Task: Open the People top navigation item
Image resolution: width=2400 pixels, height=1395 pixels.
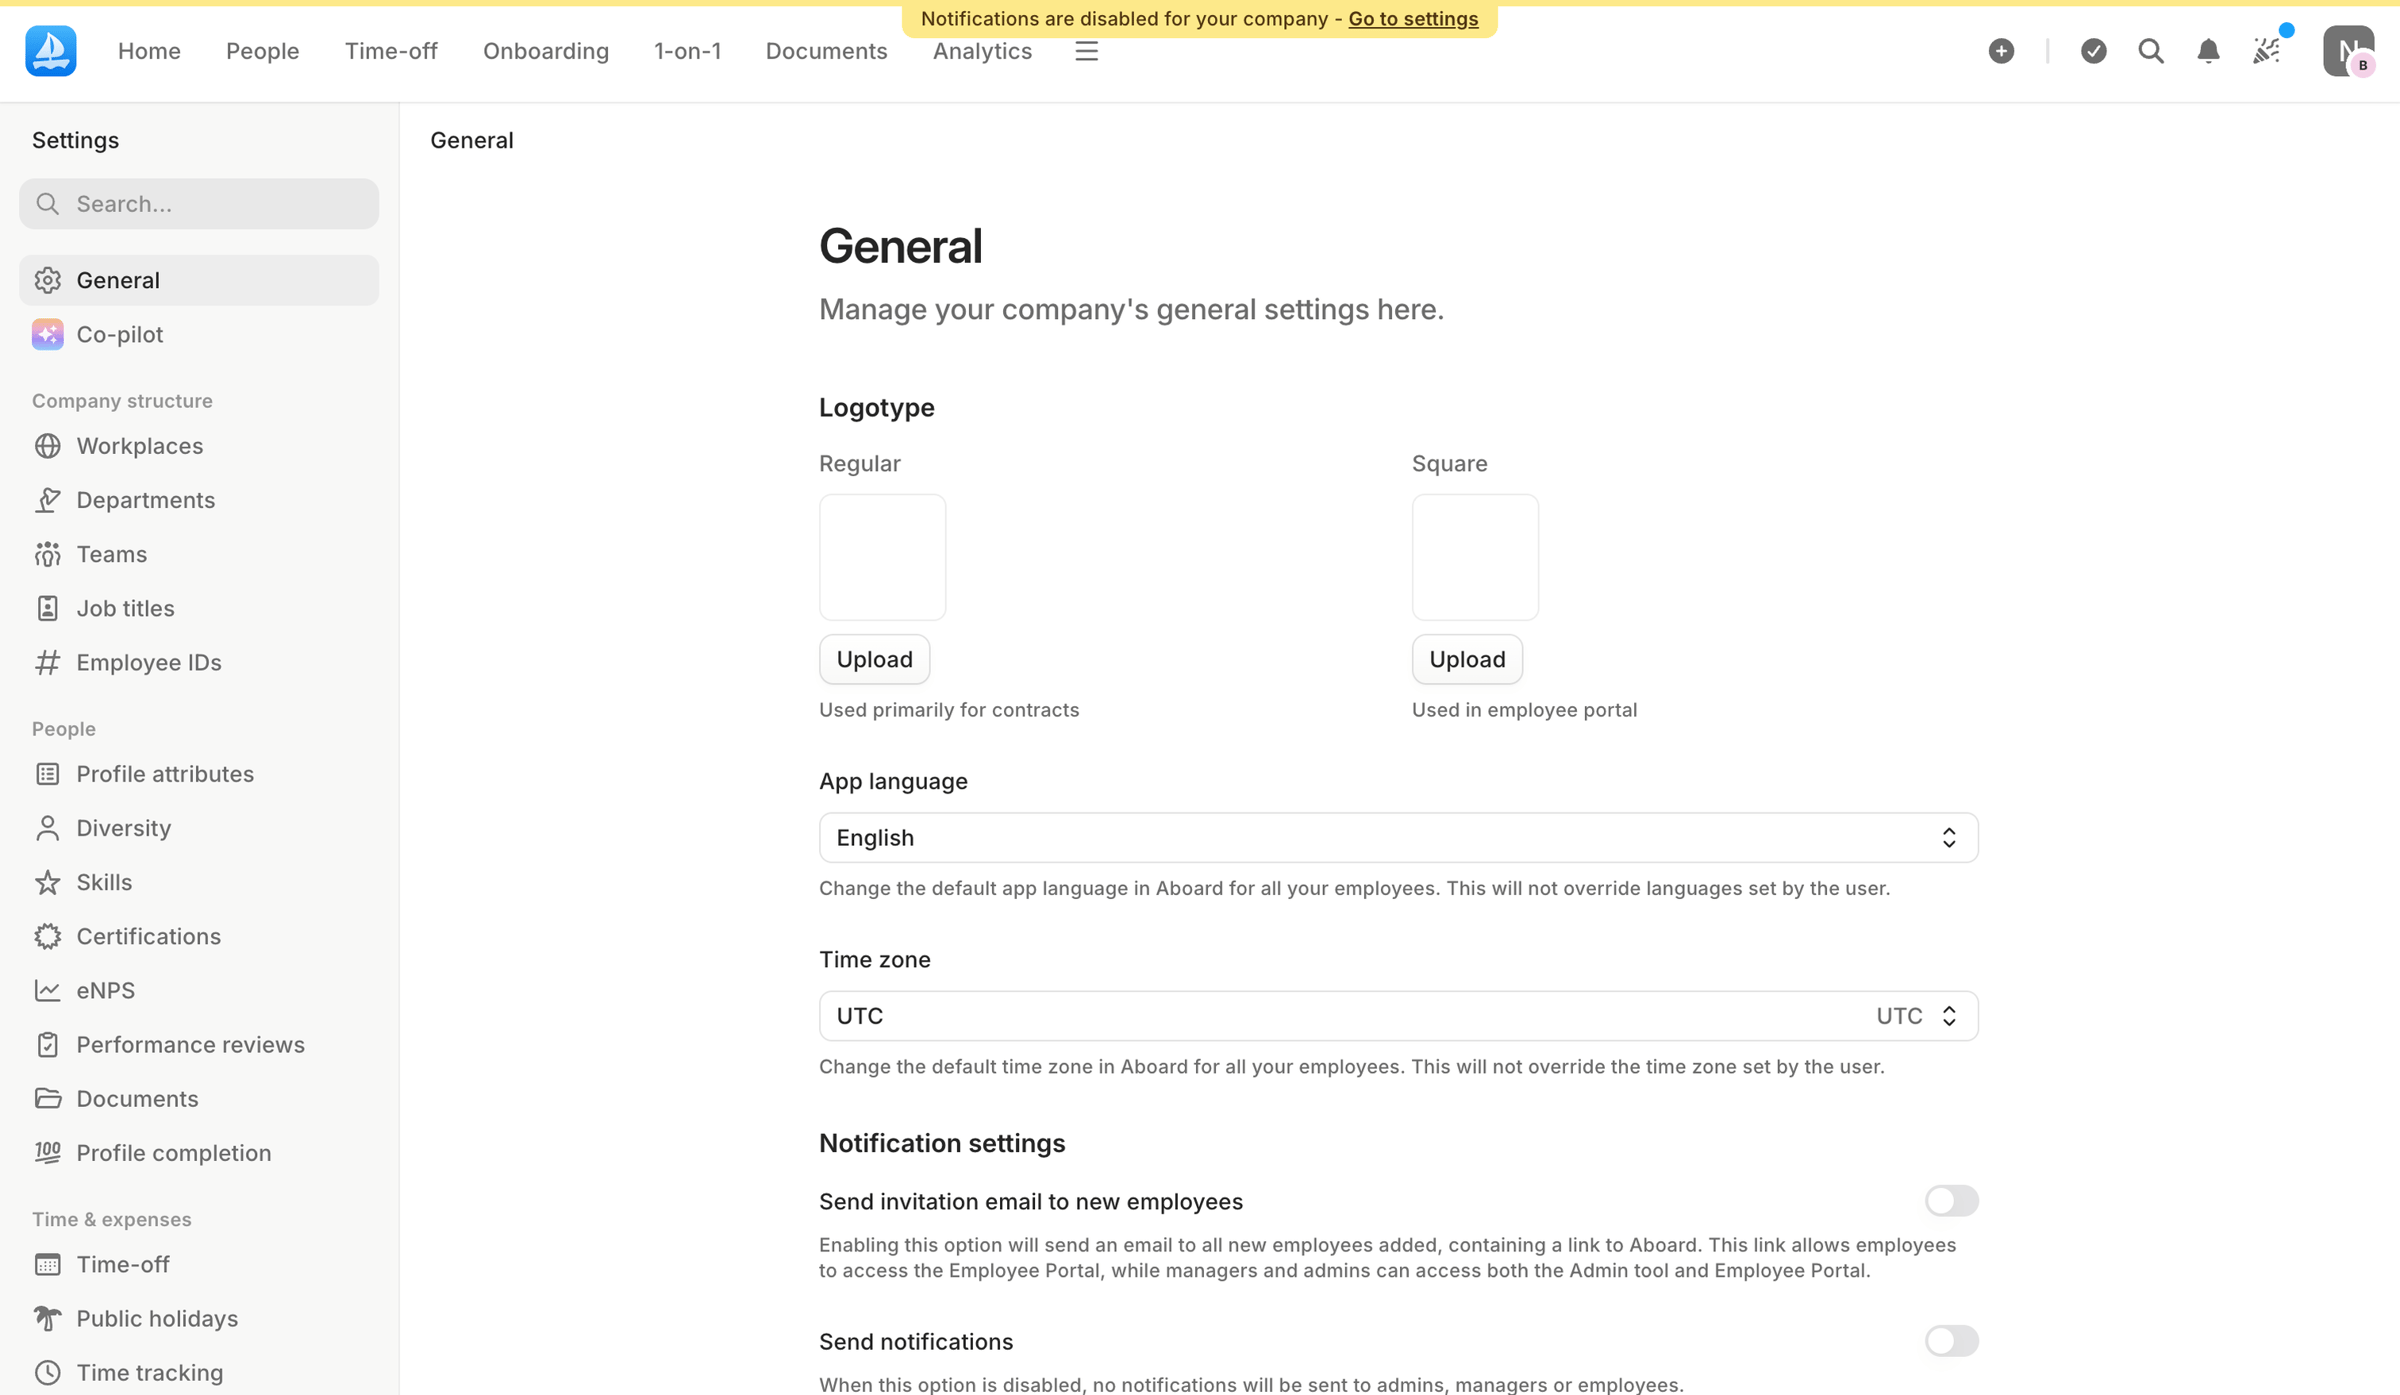Action: (262, 51)
